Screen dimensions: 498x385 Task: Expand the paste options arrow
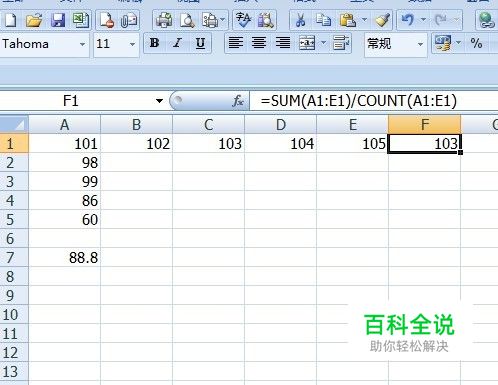[x=365, y=20]
